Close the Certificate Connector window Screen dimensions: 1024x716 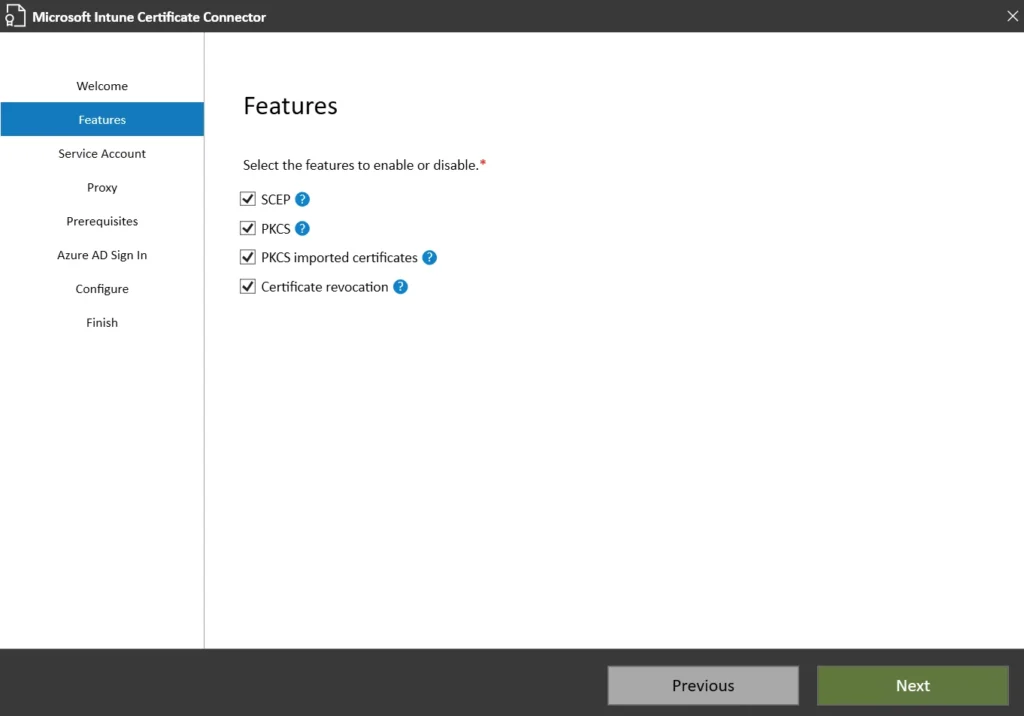click(x=1011, y=15)
